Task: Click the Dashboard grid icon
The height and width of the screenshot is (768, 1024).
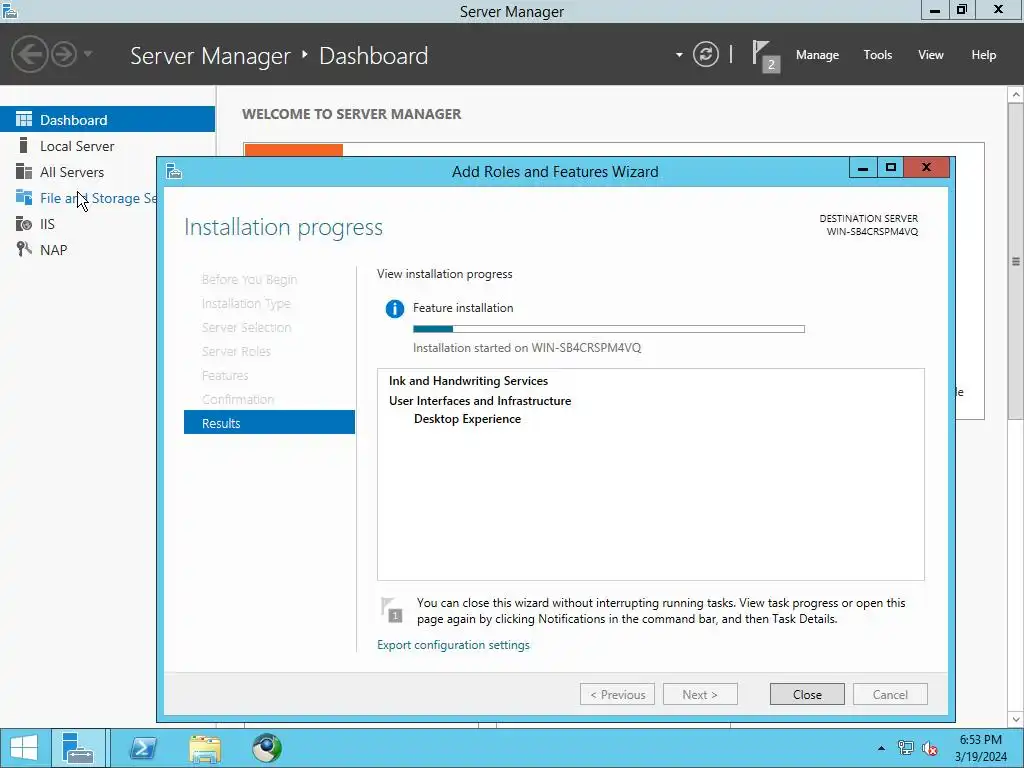Action: click(x=24, y=119)
